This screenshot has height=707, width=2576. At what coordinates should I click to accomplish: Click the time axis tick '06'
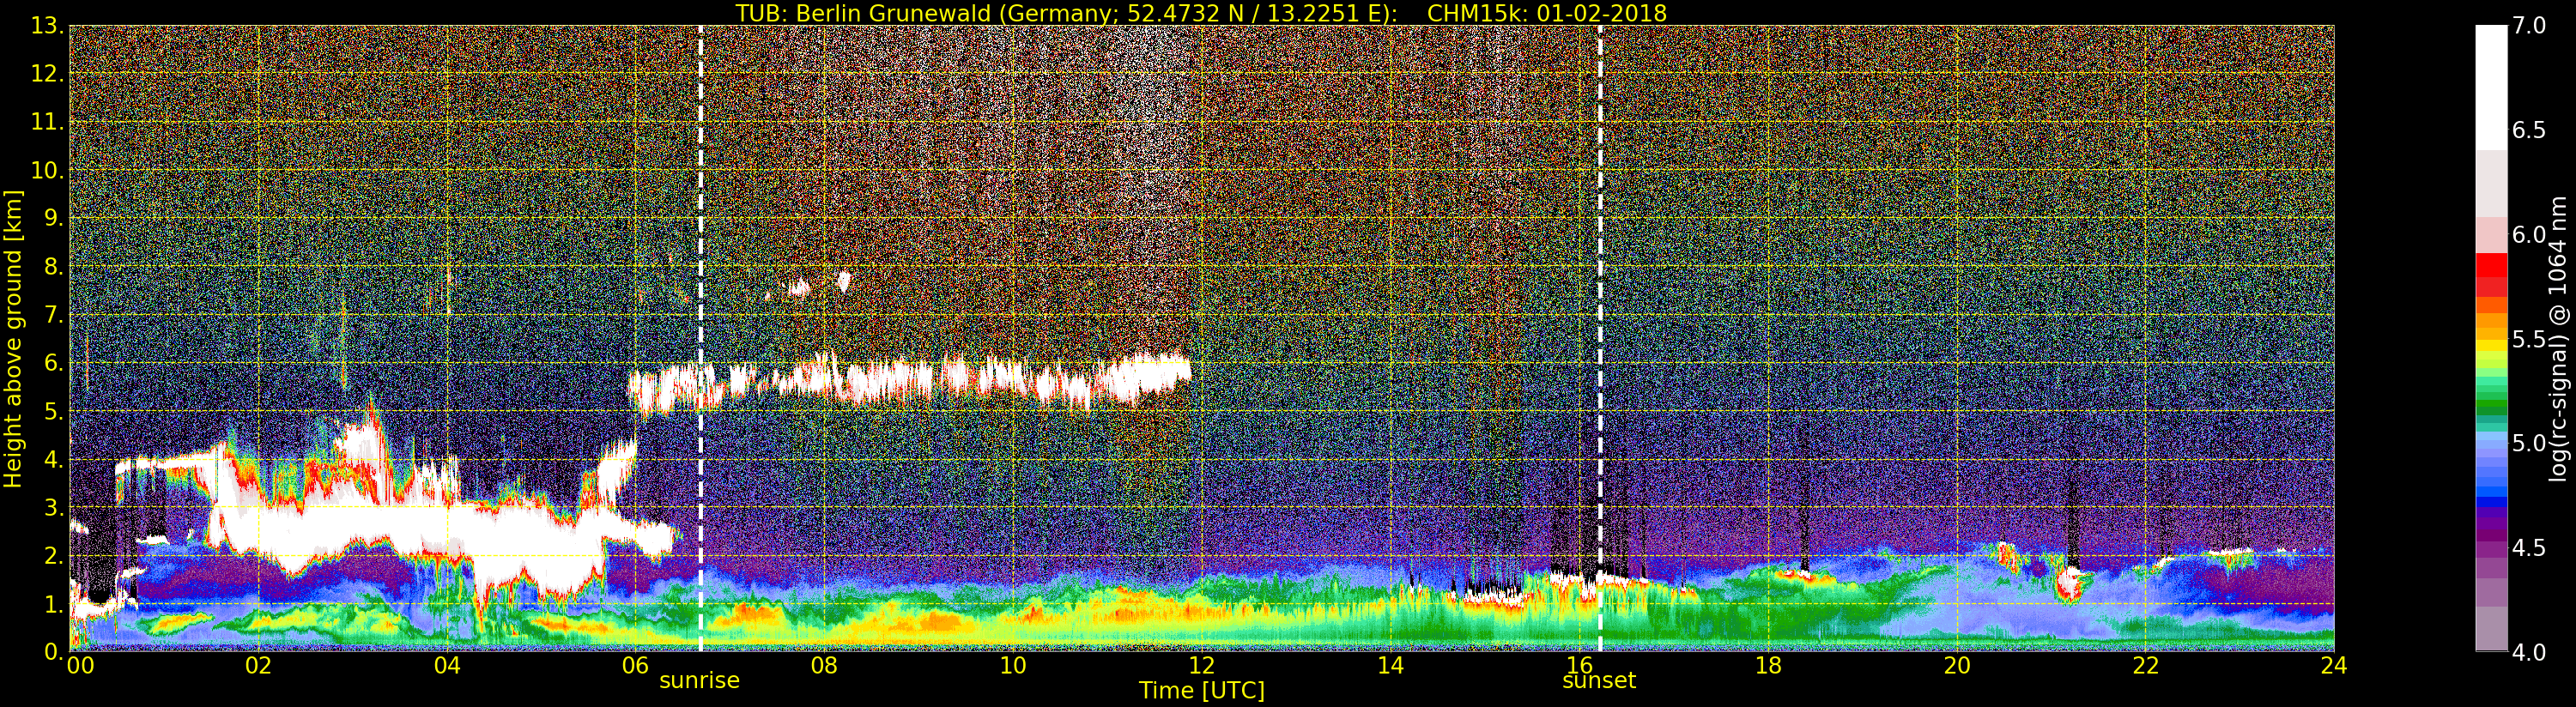point(635,666)
